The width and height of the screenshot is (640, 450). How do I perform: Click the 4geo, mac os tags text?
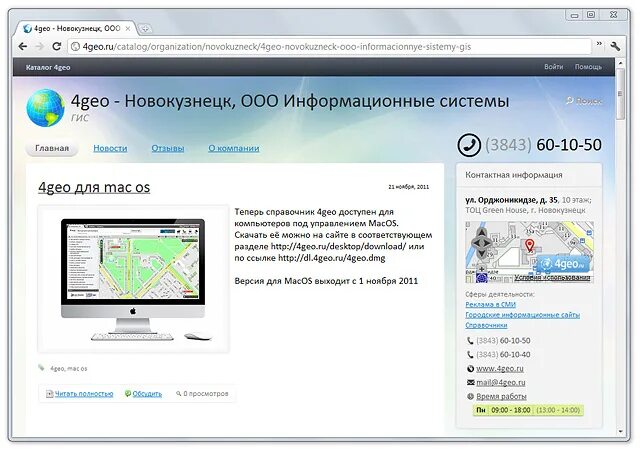[x=69, y=368]
